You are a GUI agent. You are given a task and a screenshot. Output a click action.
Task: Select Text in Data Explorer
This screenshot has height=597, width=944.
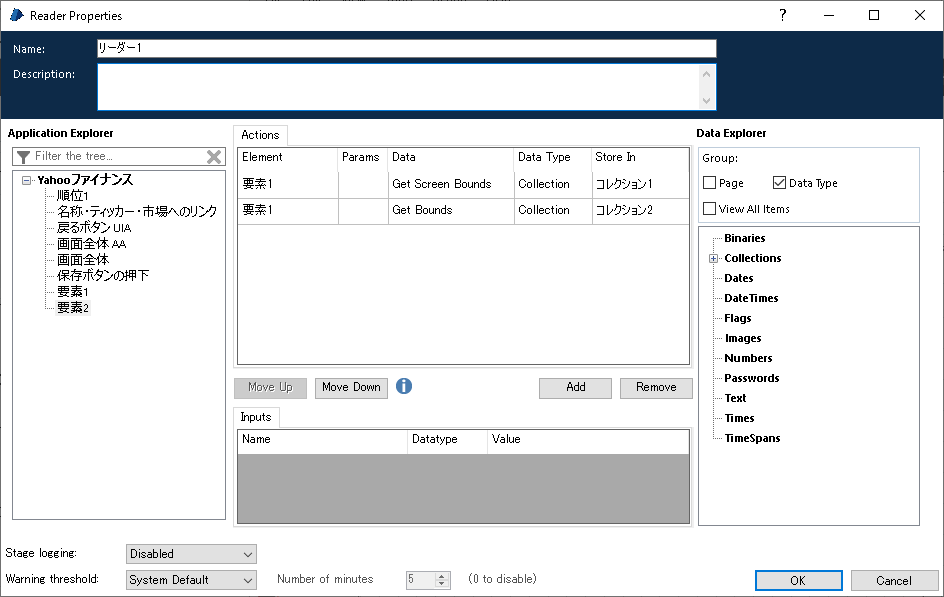(x=735, y=398)
